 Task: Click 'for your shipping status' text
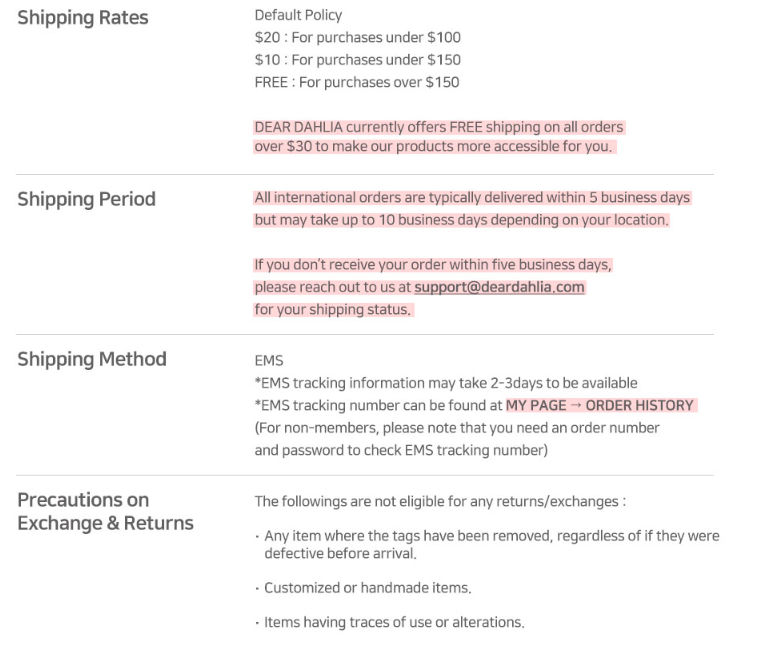click(x=332, y=310)
